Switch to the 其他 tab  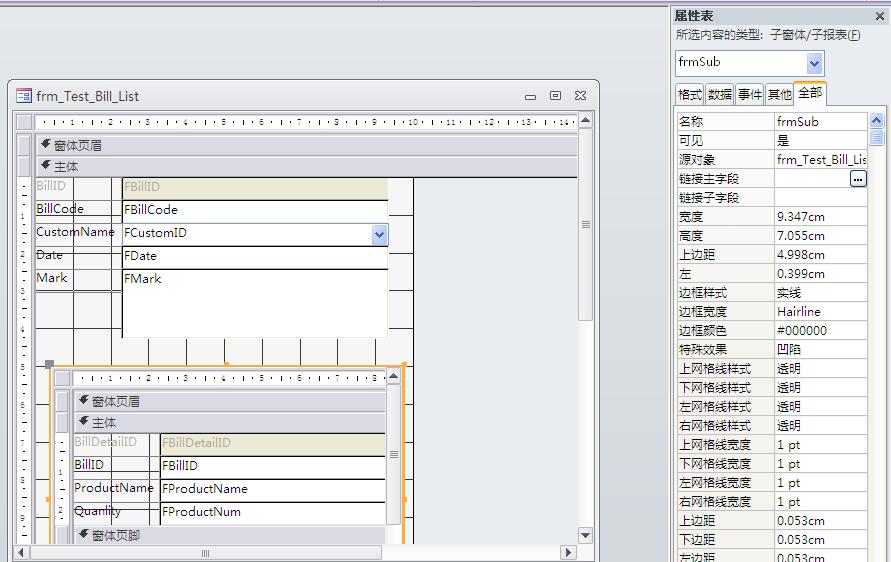click(x=779, y=94)
